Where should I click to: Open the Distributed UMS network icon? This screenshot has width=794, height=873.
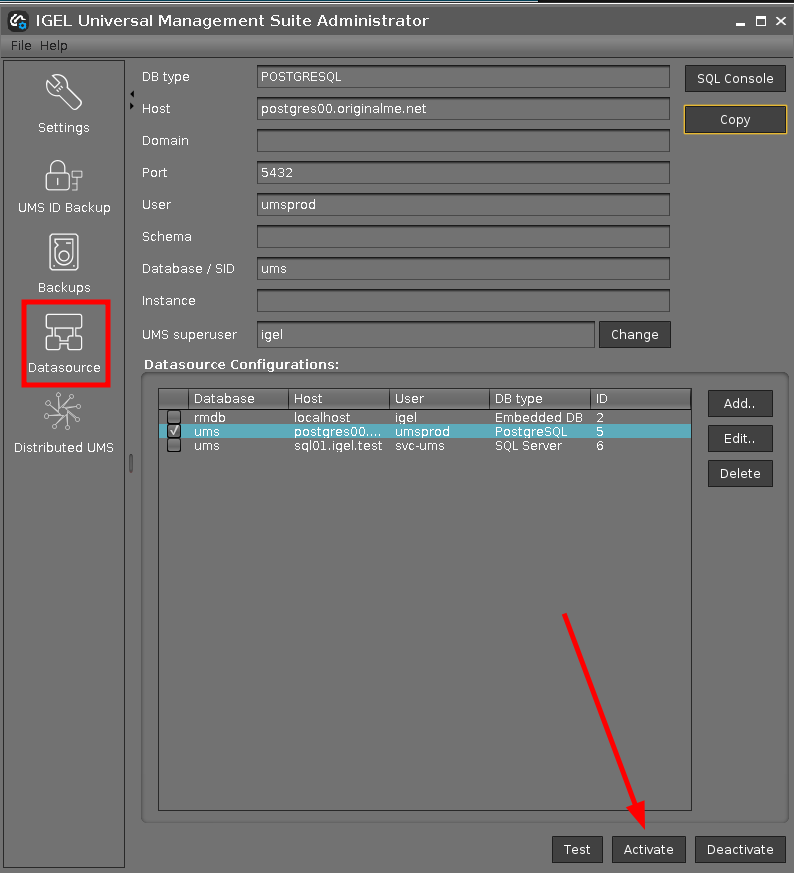tap(64, 413)
